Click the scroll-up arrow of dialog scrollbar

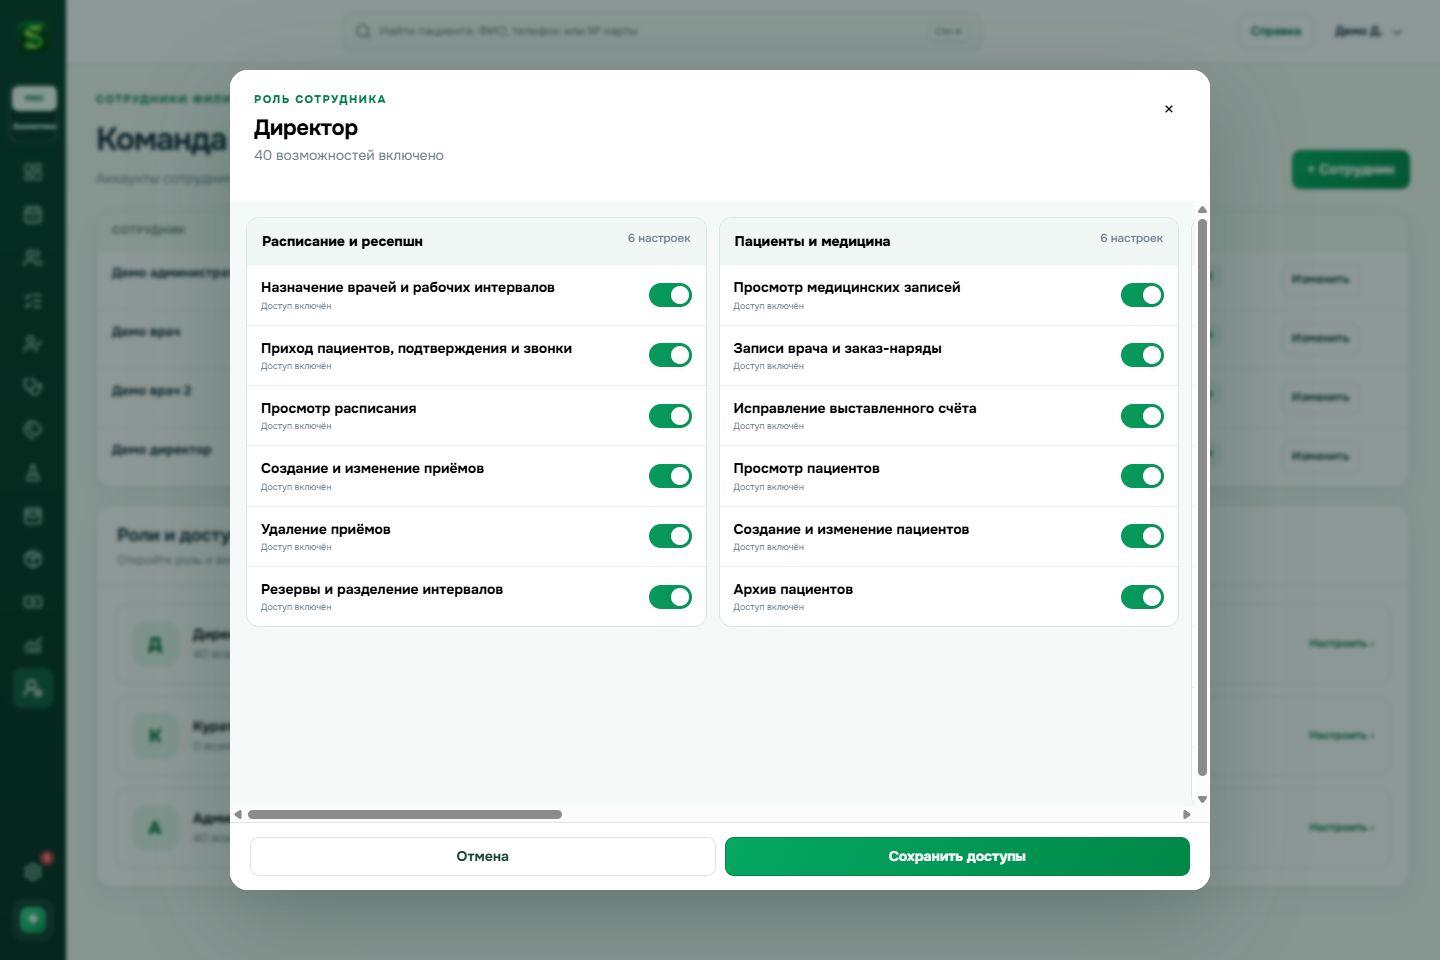[x=1202, y=210]
